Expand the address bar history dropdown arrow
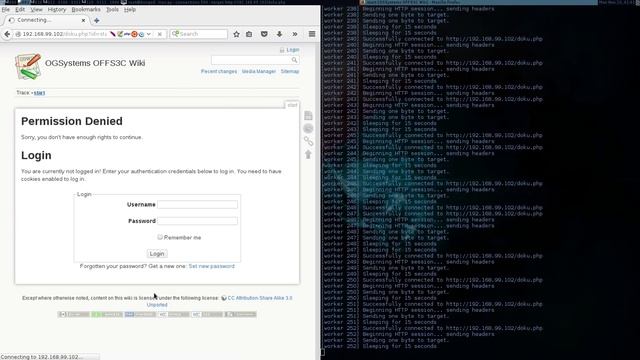Screen dimensions: 640x360 click(149, 34)
